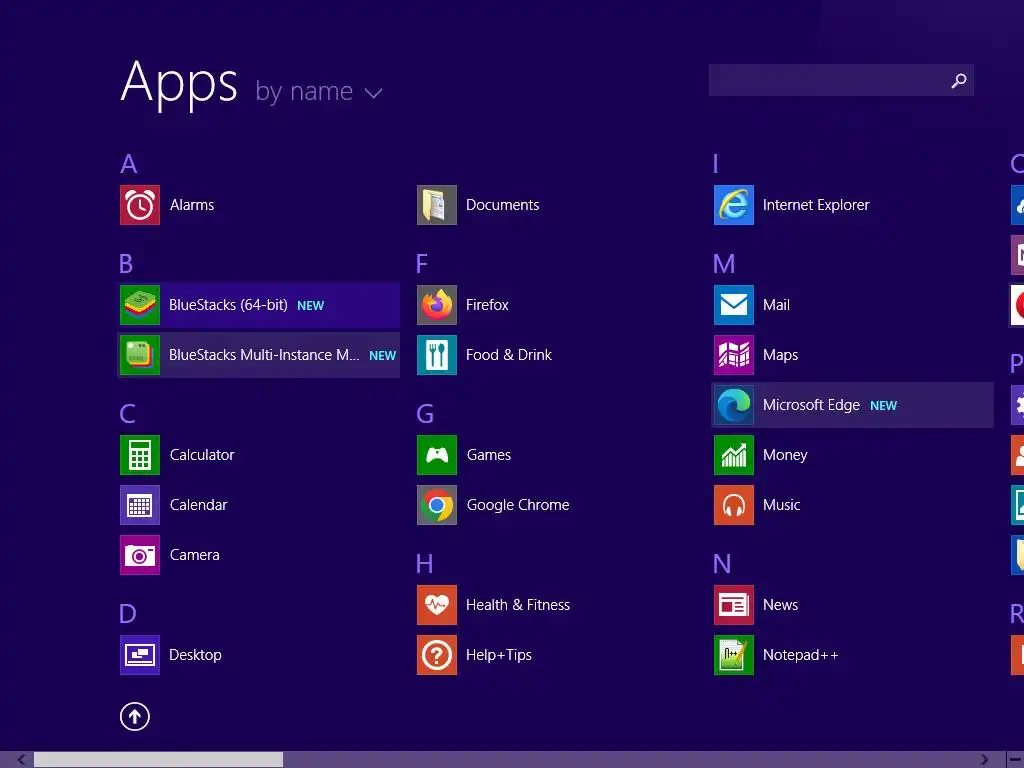
Task: Click the 'Google Chrome' label text
Action: pyautogui.click(x=518, y=505)
